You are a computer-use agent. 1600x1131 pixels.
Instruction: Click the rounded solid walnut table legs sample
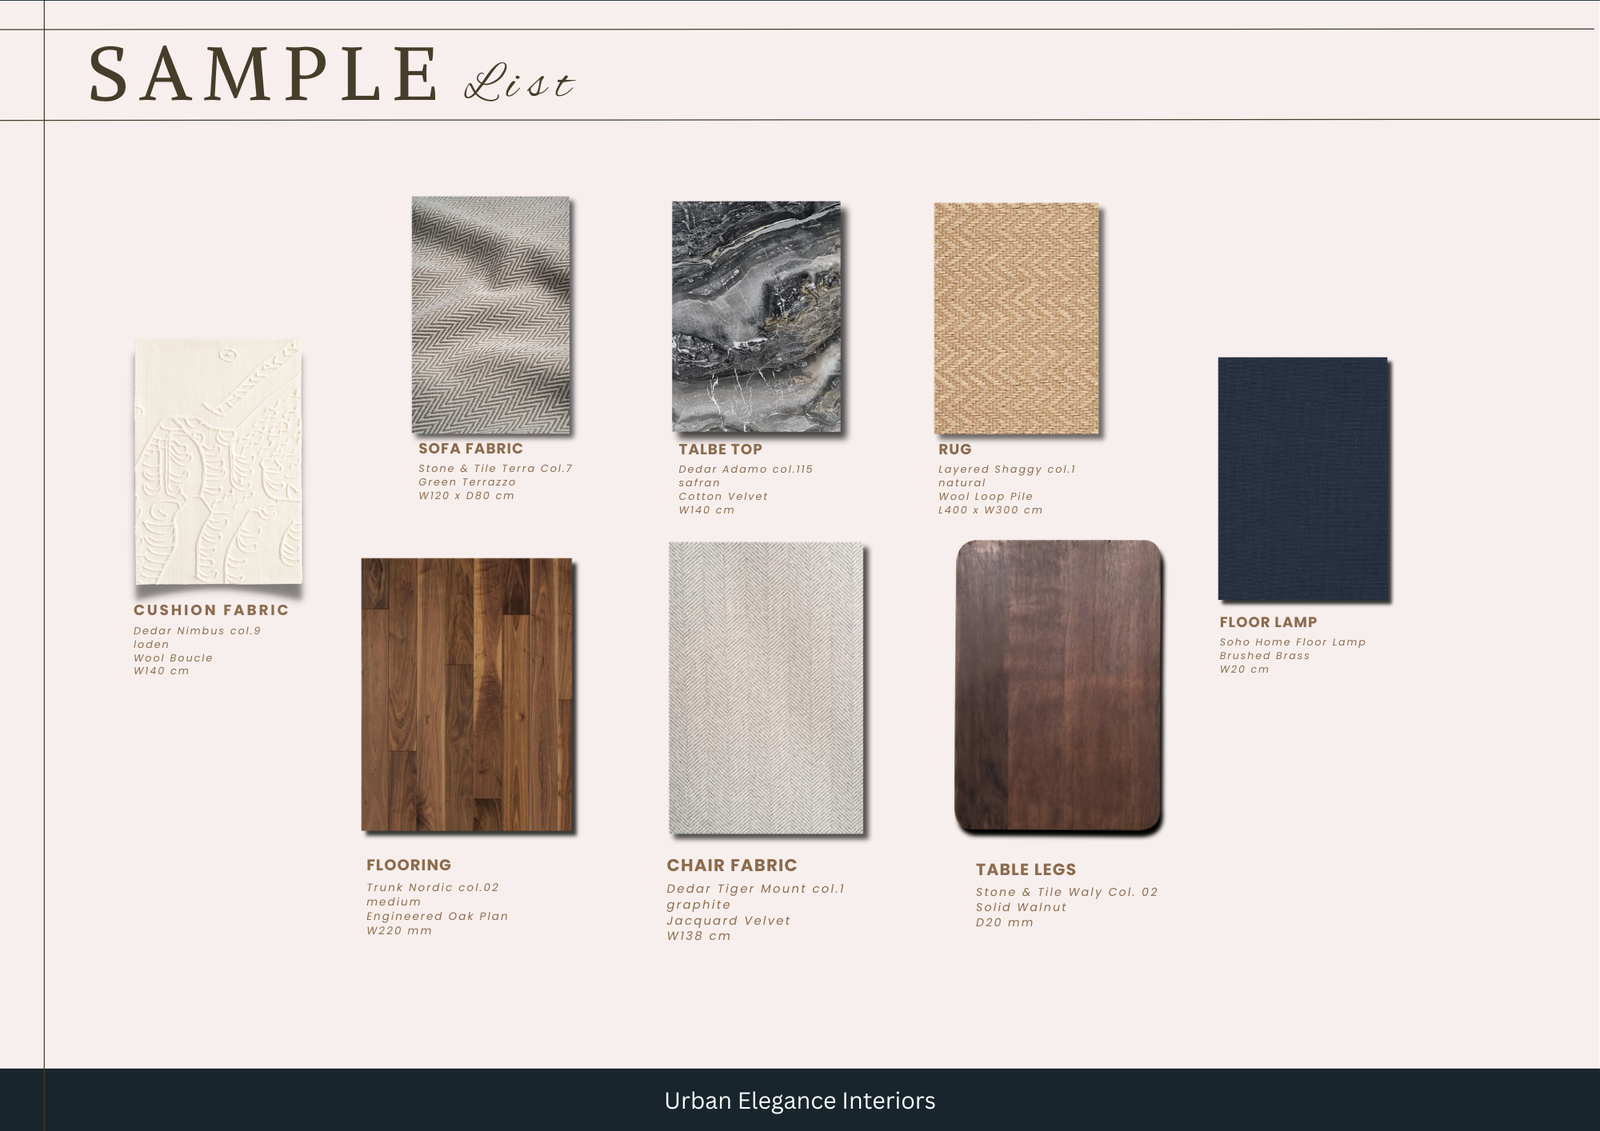(1059, 686)
